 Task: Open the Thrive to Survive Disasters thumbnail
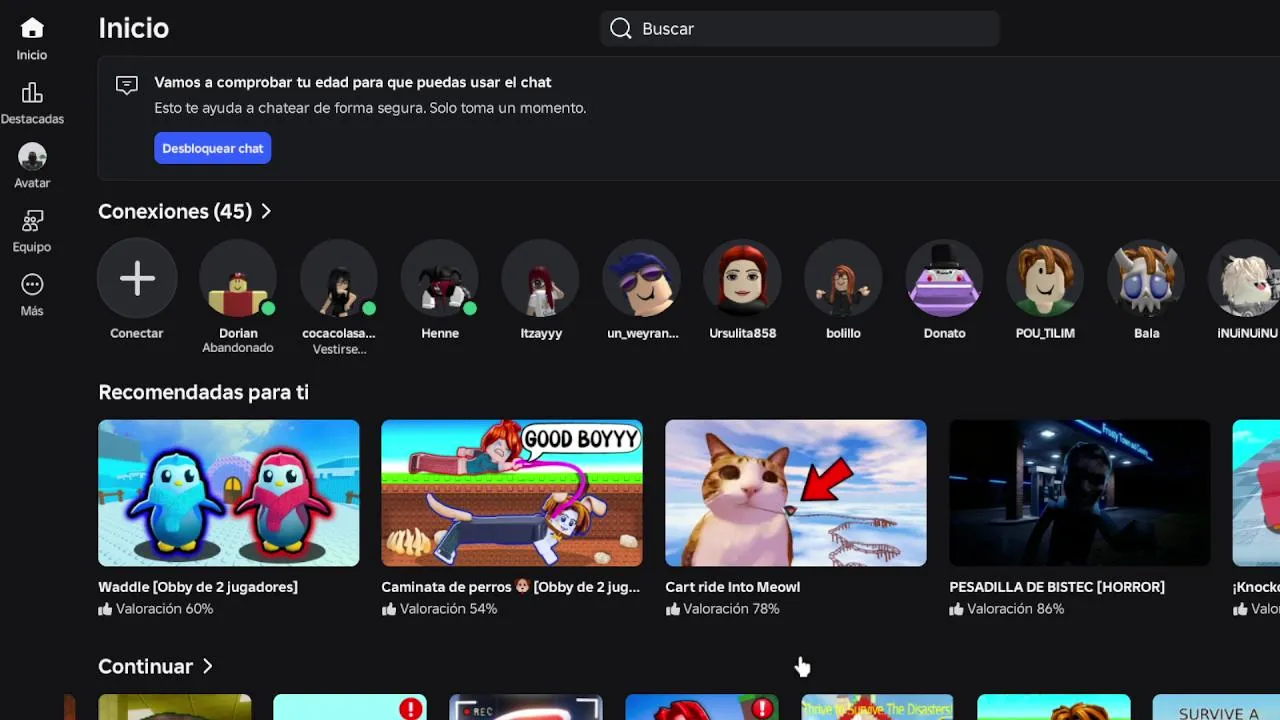[x=877, y=707]
